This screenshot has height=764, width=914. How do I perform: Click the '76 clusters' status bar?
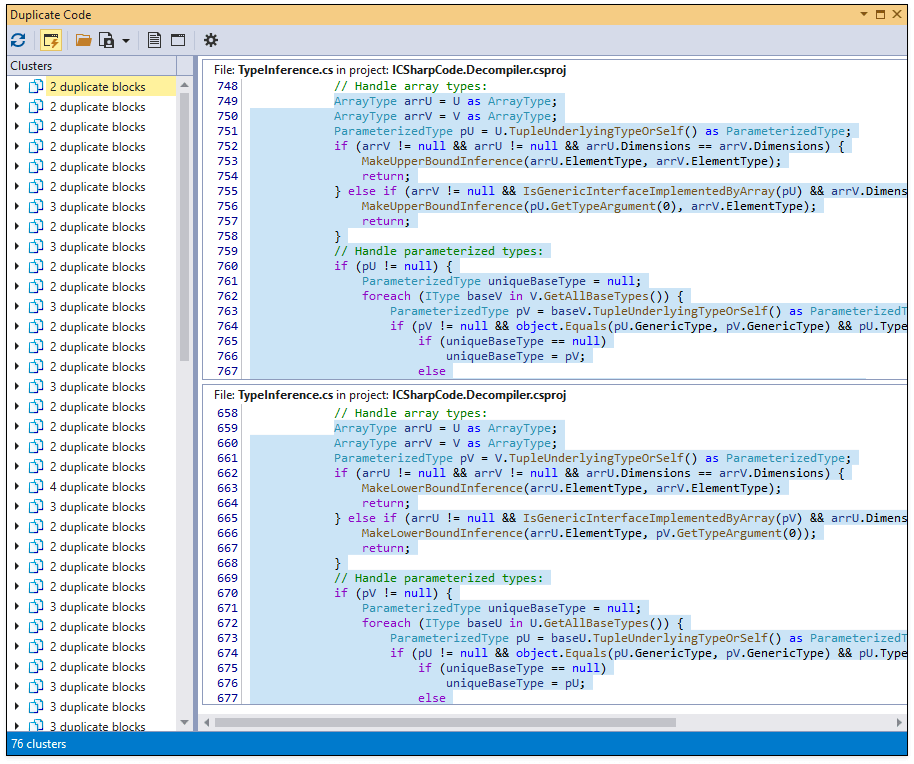38,744
